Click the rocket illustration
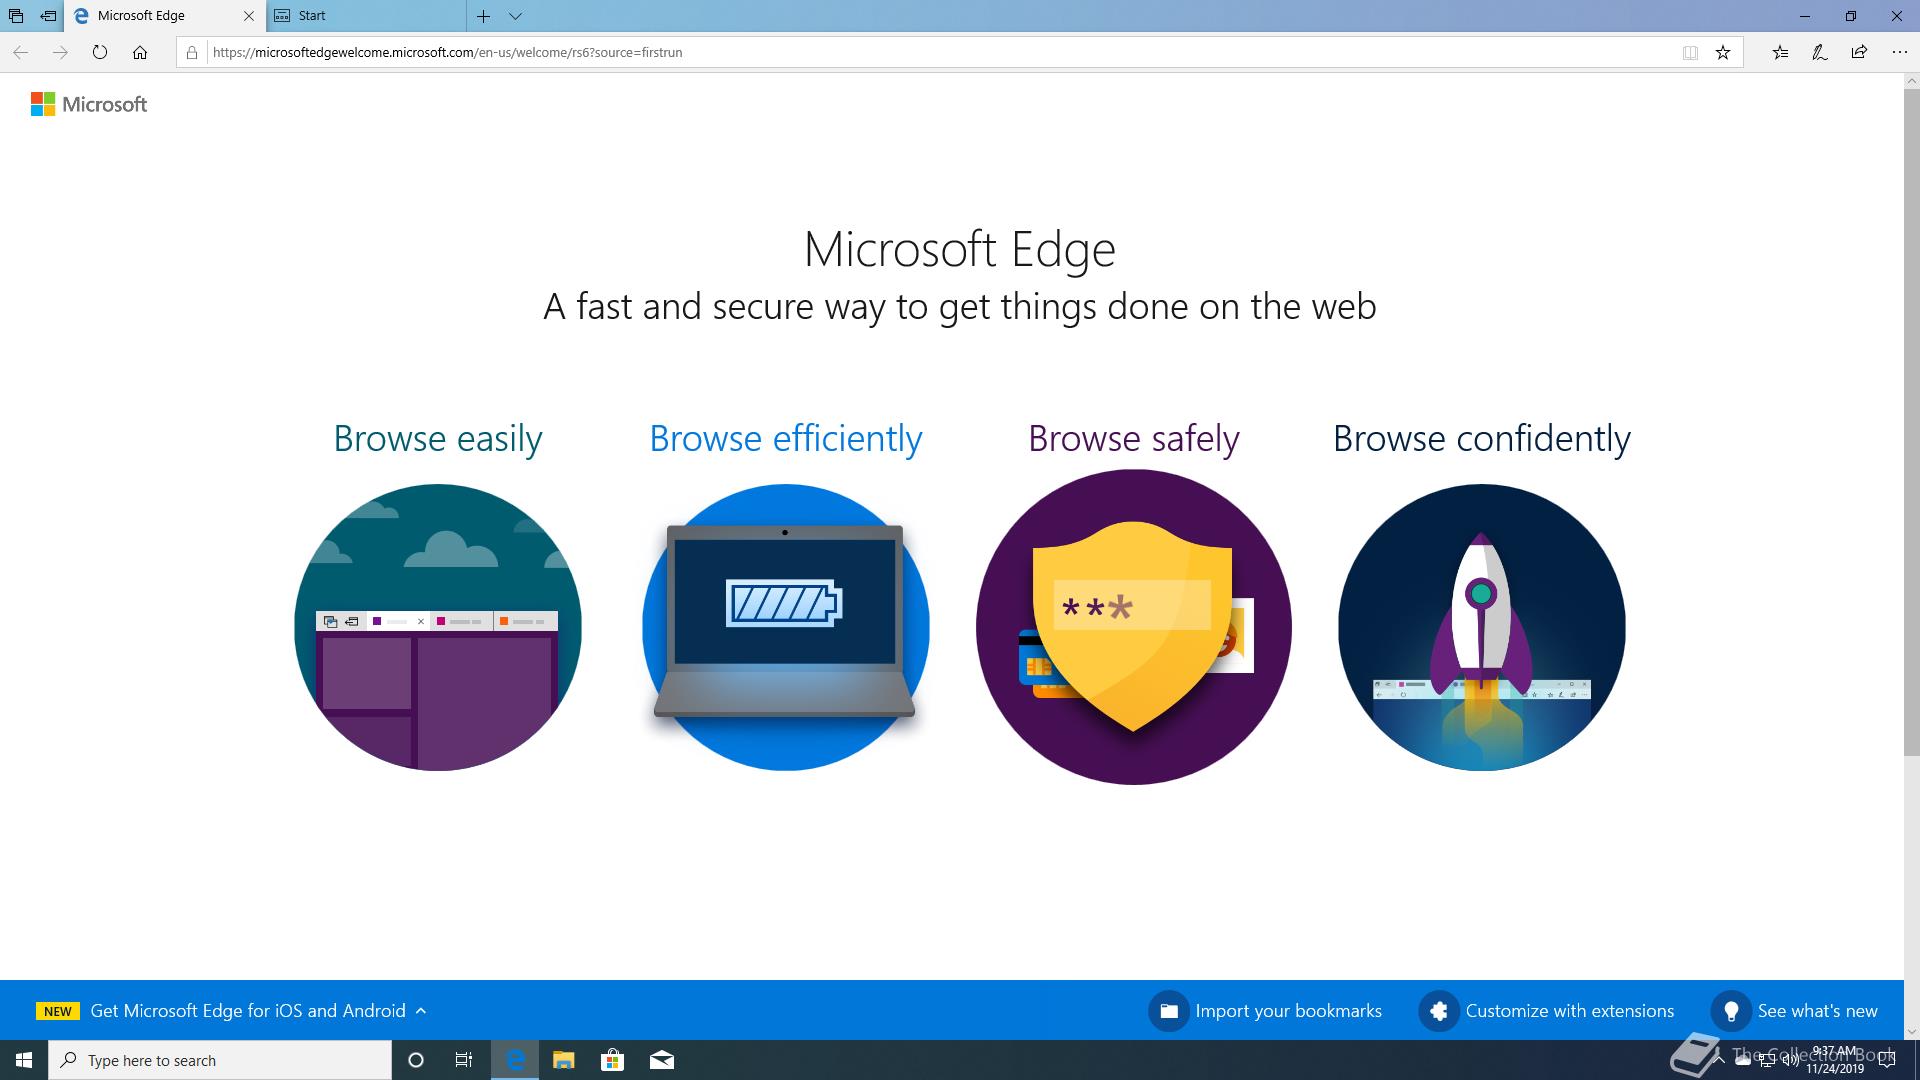Image resolution: width=1920 pixels, height=1080 pixels. pyautogui.click(x=1482, y=627)
